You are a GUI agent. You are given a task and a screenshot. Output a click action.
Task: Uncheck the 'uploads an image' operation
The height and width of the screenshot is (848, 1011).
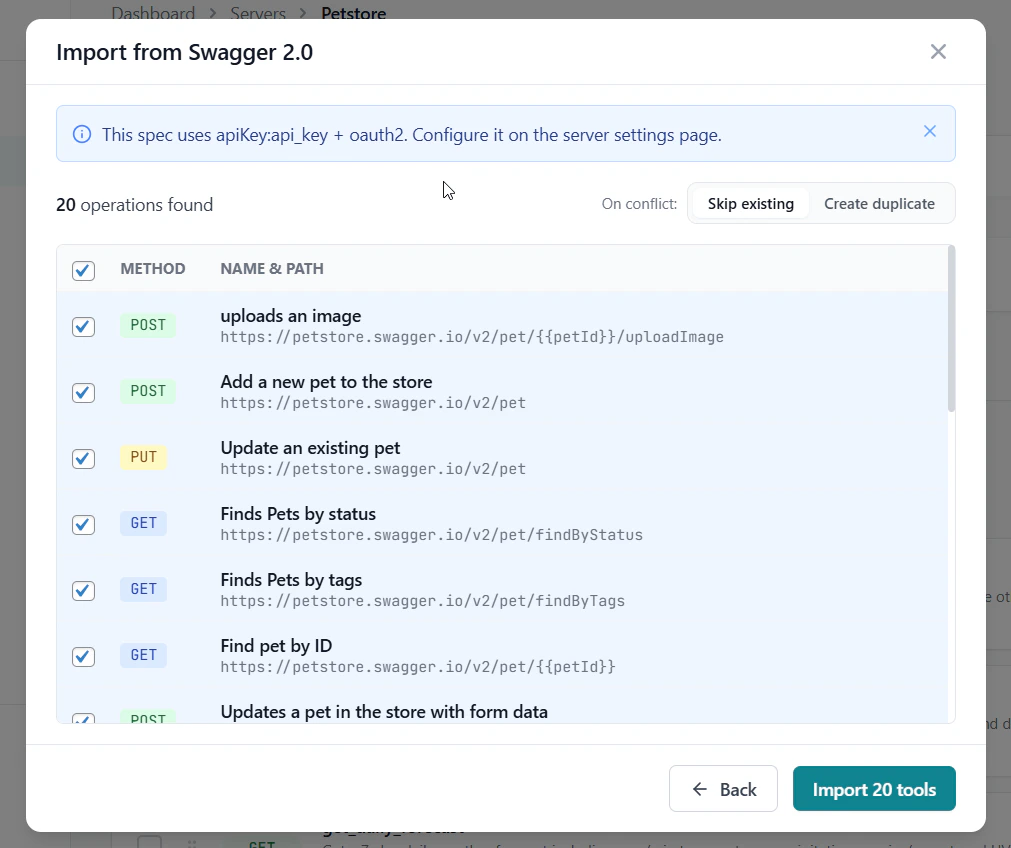click(83, 326)
